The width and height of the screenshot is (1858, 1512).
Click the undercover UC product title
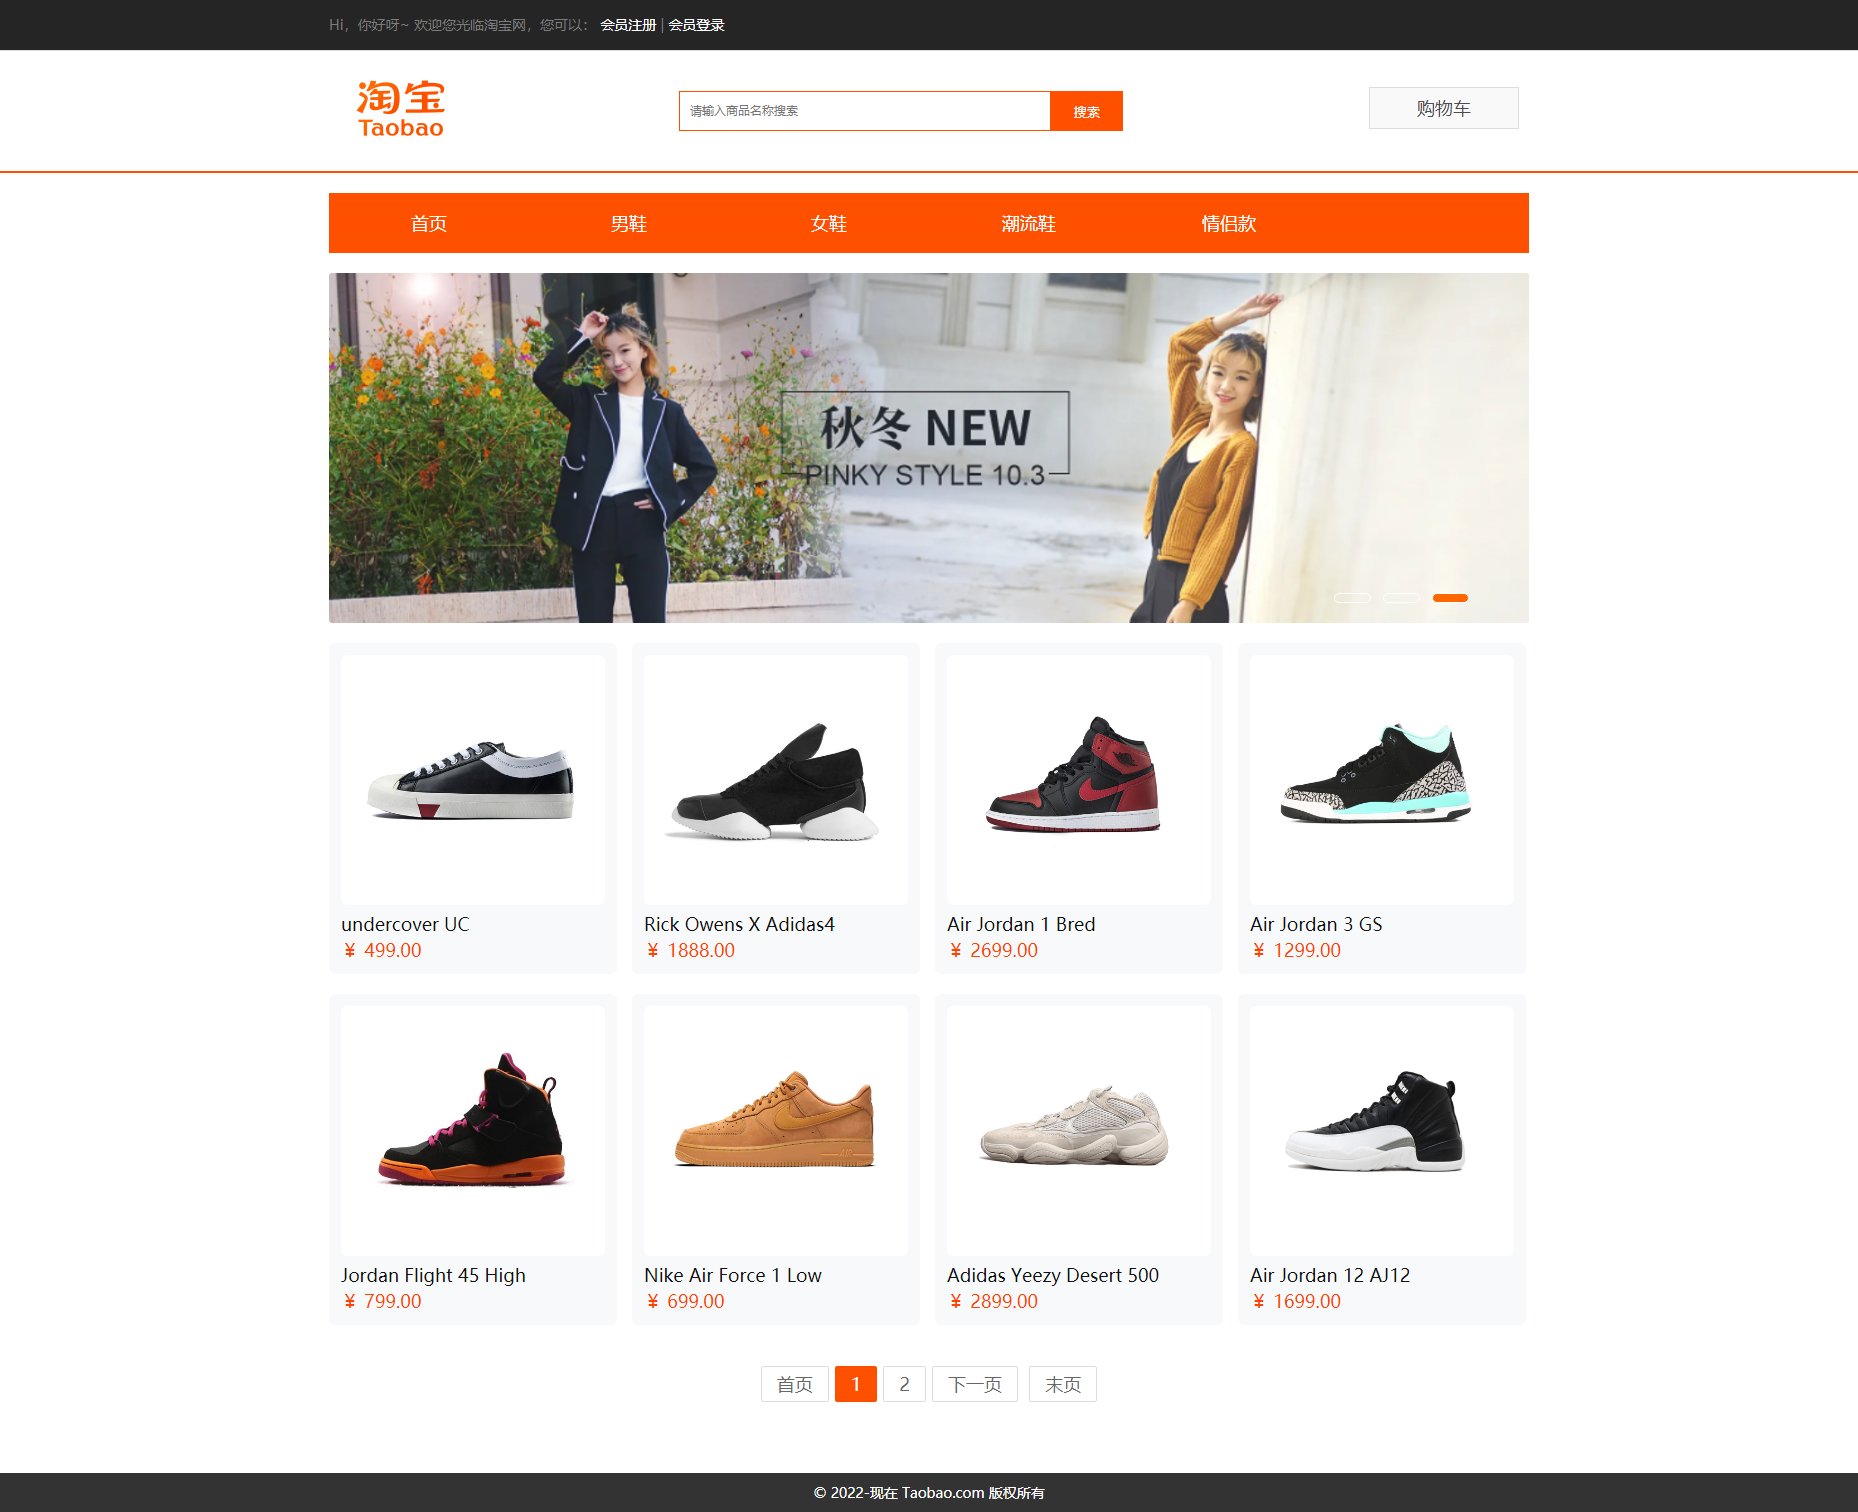tap(405, 924)
